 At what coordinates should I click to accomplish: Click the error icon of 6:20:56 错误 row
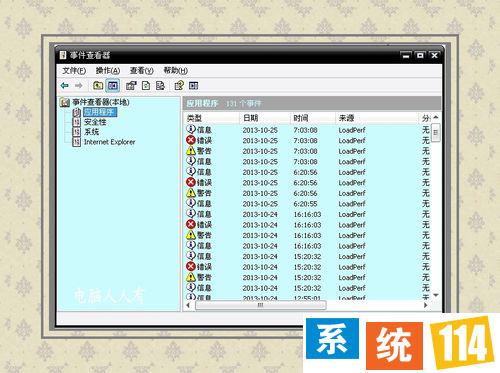[191, 182]
